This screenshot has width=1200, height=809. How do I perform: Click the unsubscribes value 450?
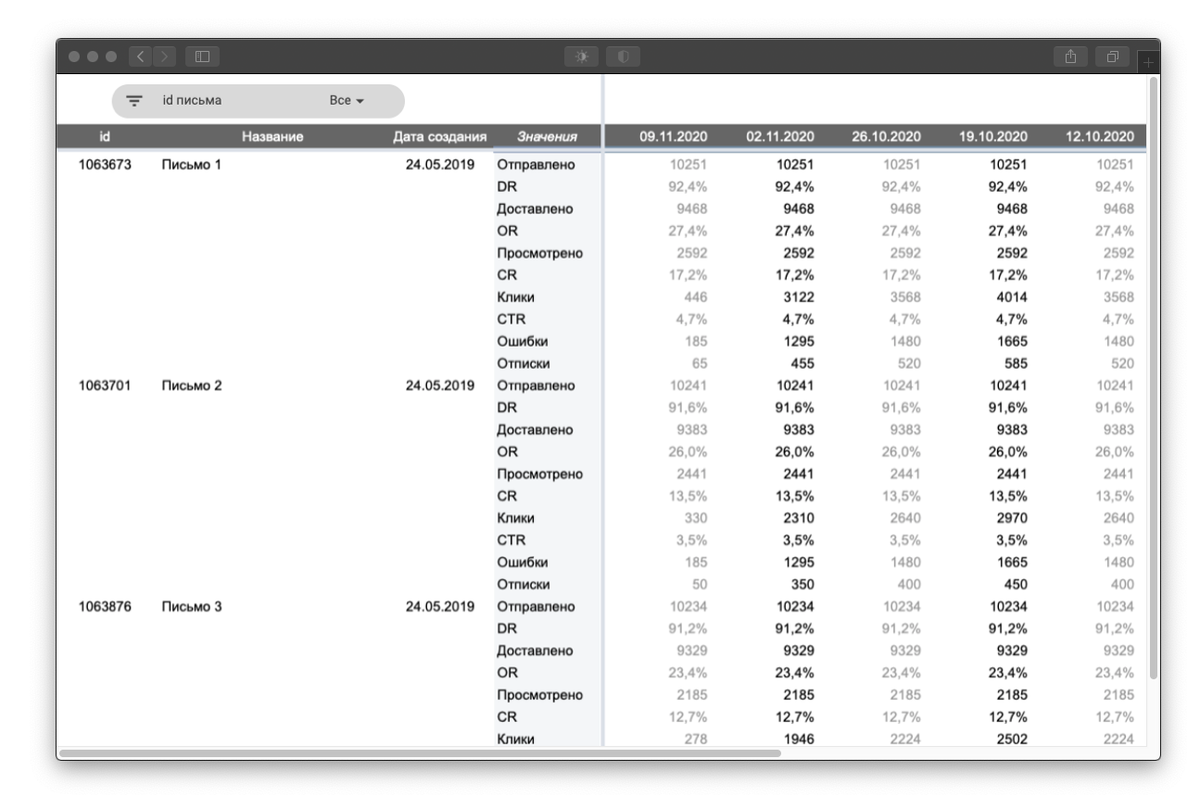pyautogui.click(x=1014, y=585)
